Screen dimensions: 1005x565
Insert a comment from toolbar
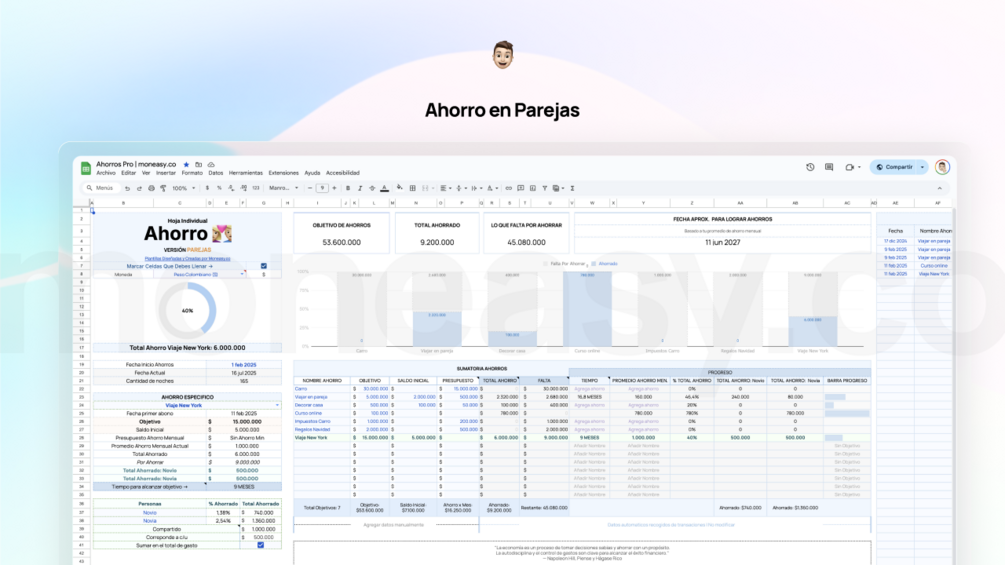pyautogui.click(x=520, y=188)
